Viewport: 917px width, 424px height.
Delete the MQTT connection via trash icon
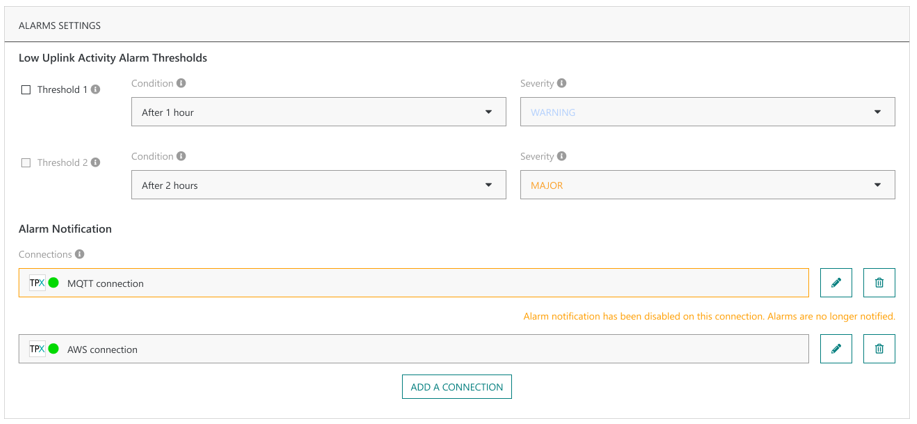(x=879, y=283)
